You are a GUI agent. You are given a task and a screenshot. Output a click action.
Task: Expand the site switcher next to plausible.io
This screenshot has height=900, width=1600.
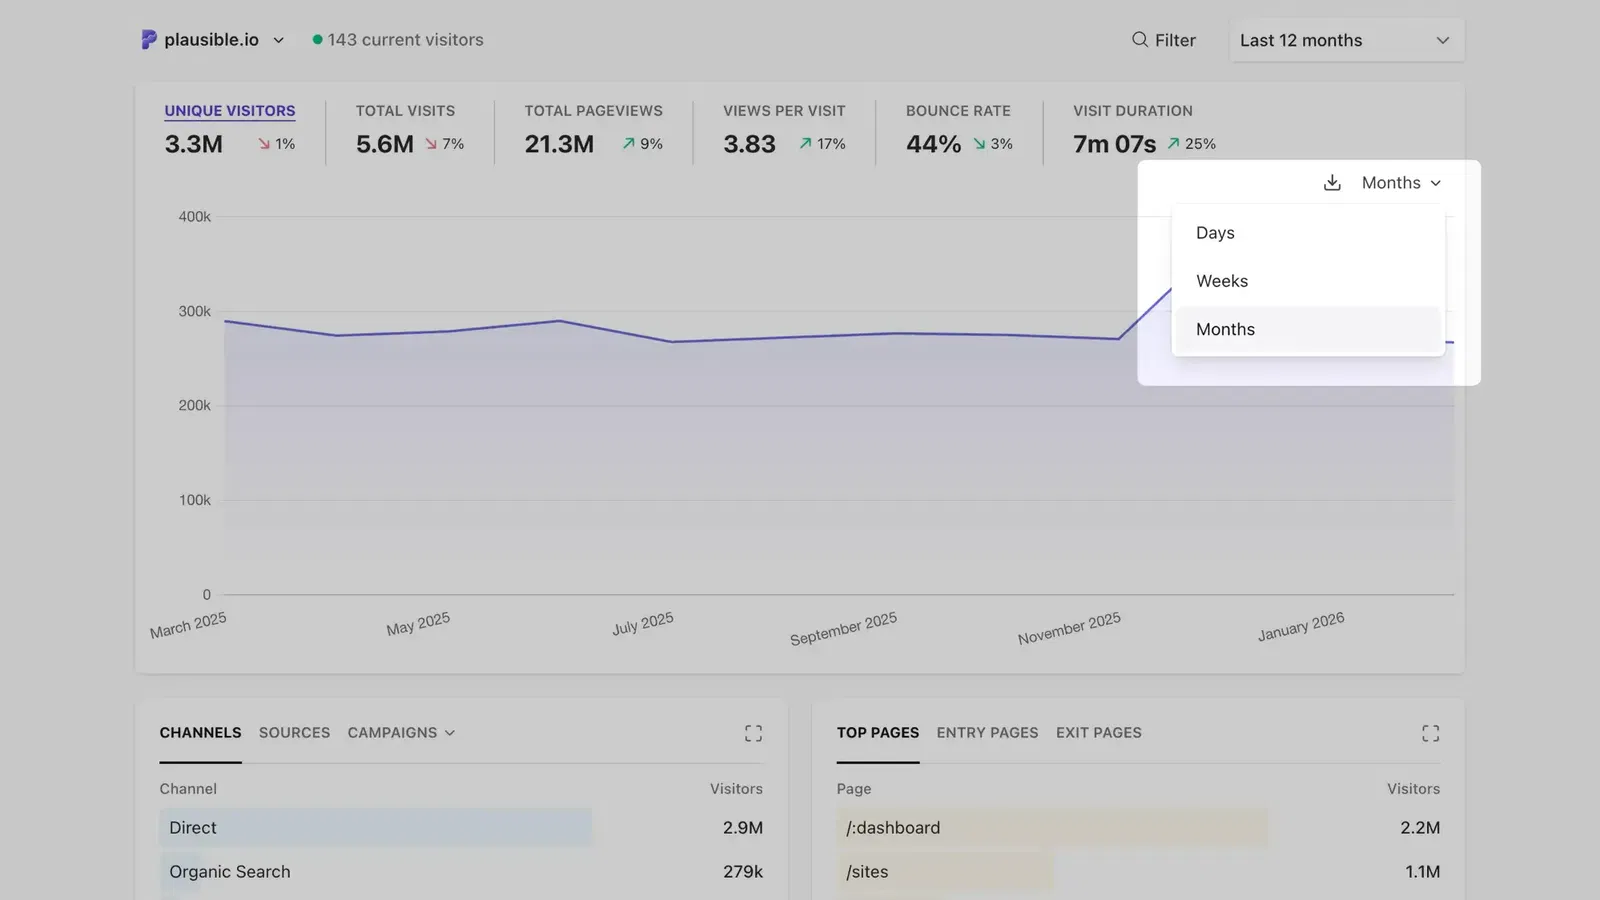pyautogui.click(x=277, y=40)
